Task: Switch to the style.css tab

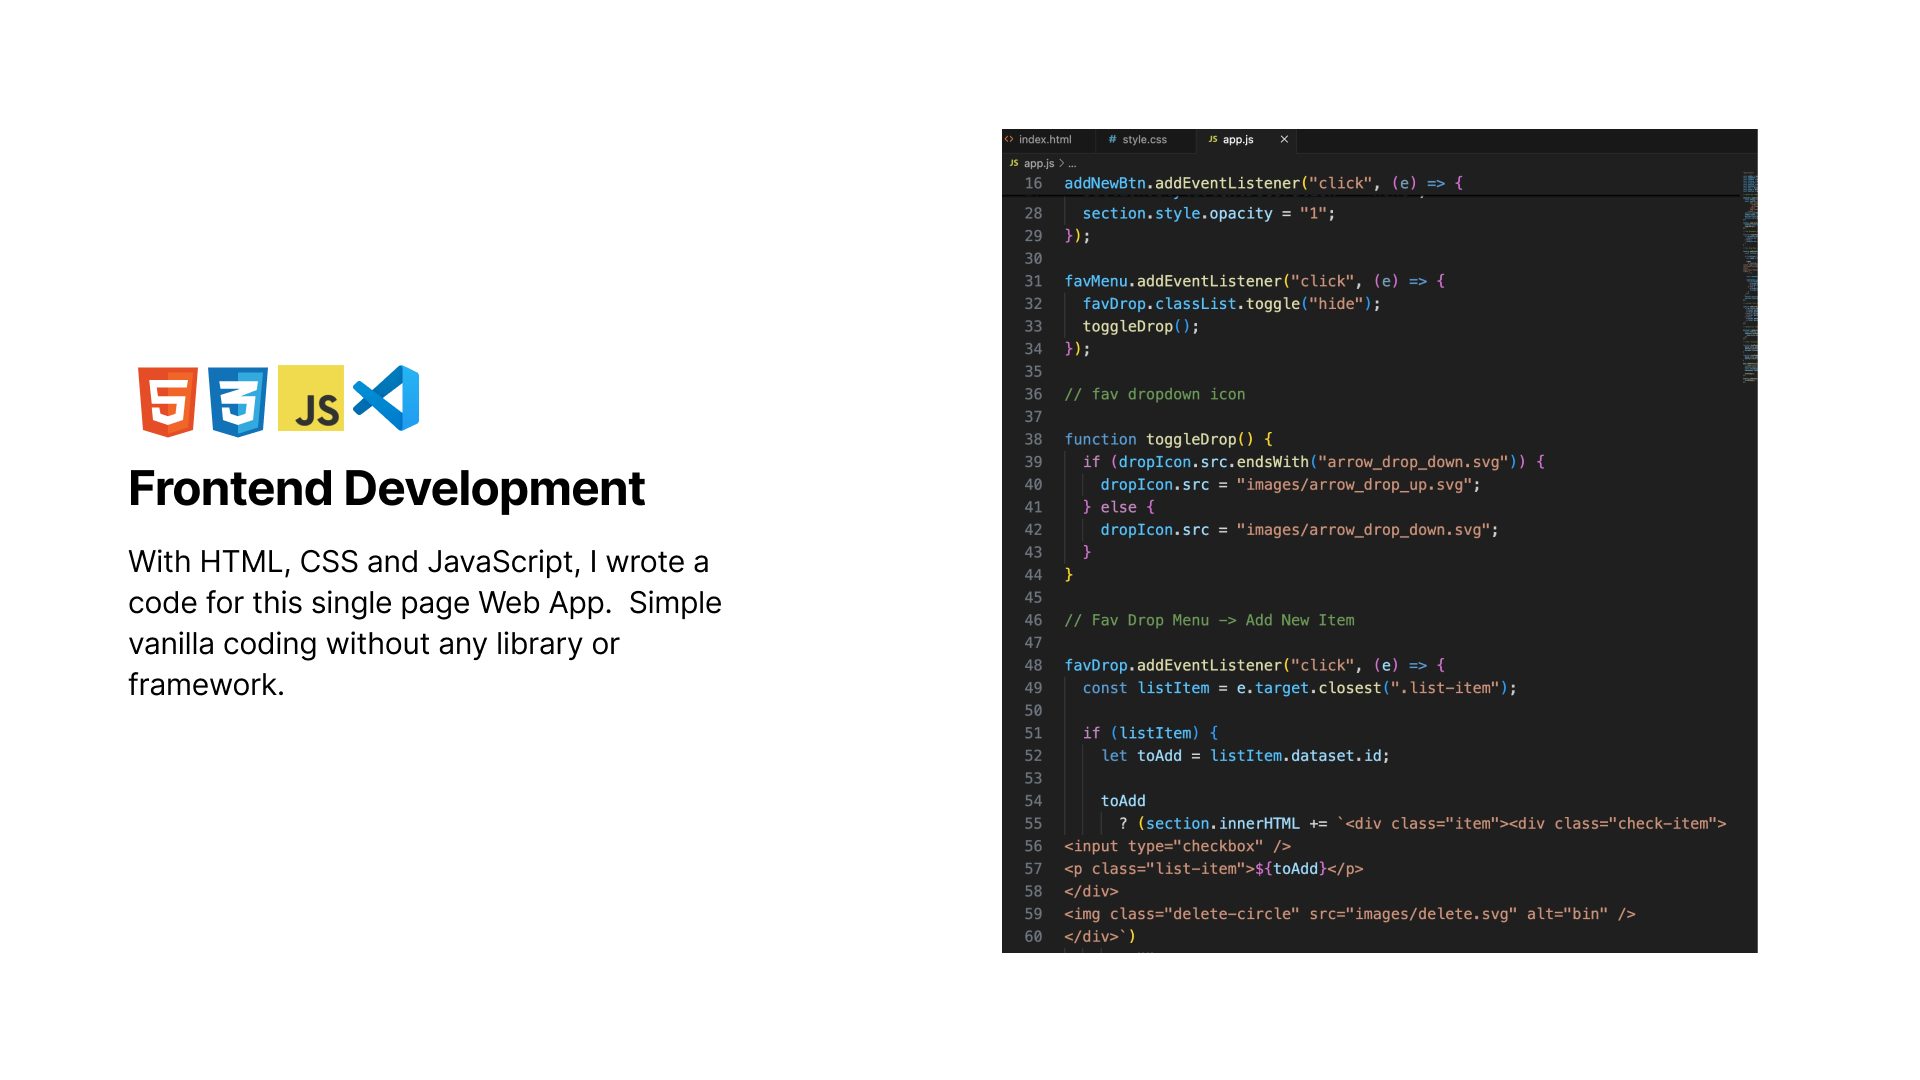Action: click(x=1144, y=140)
